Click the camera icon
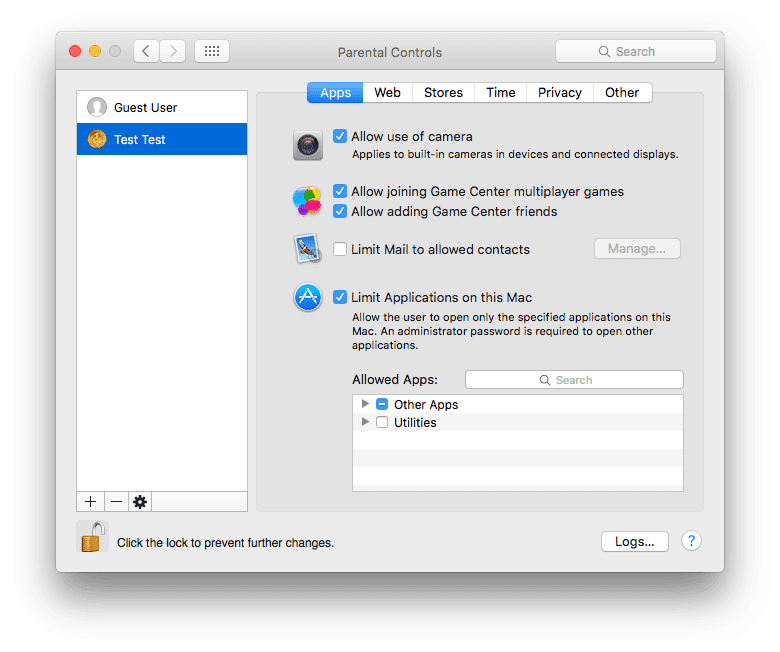Image resolution: width=780 pixels, height=652 pixels. pos(308,145)
